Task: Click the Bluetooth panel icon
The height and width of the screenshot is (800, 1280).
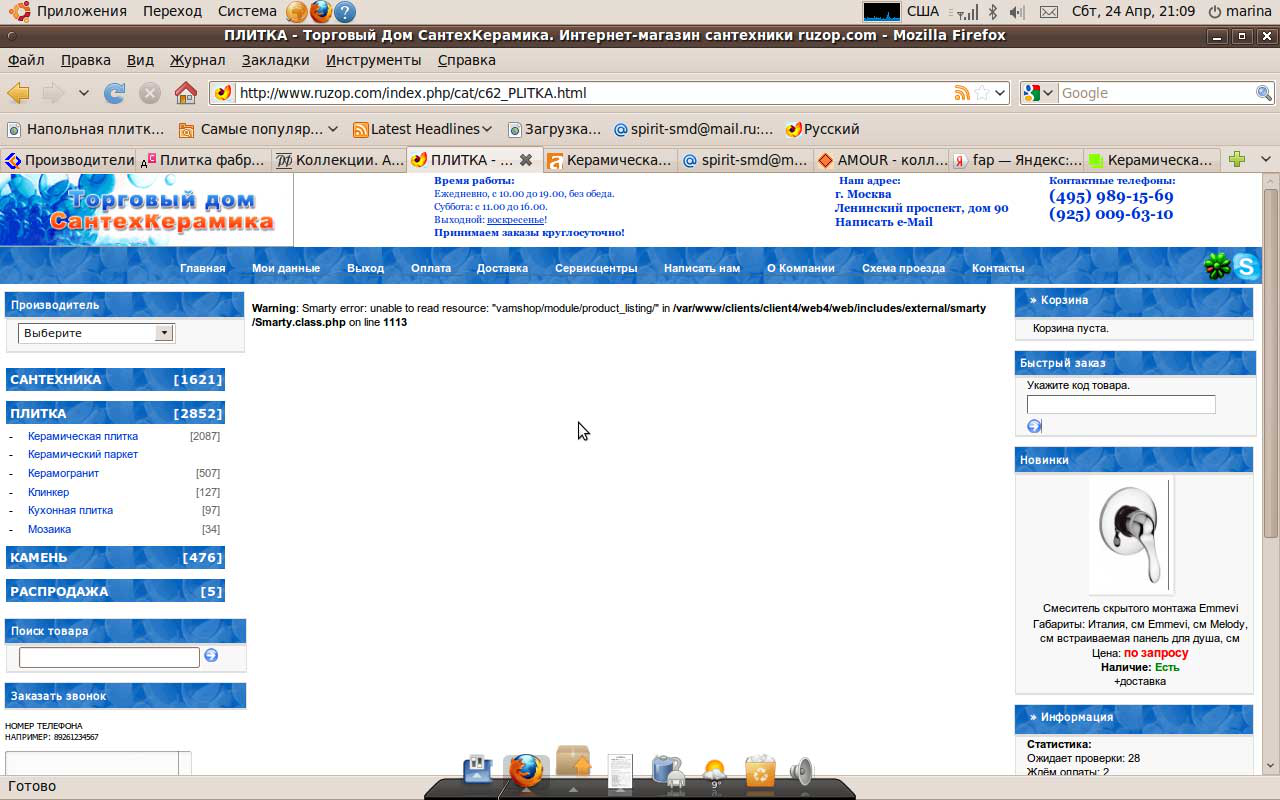Action: [x=993, y=12]
